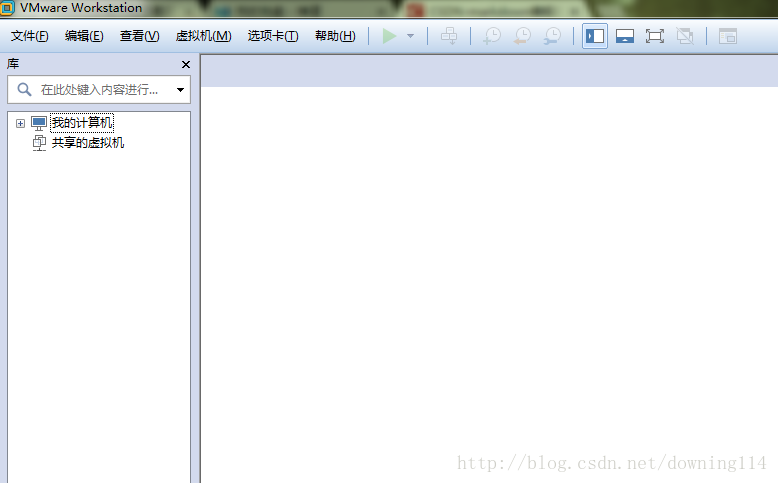Click the green power-on play button

389,36
